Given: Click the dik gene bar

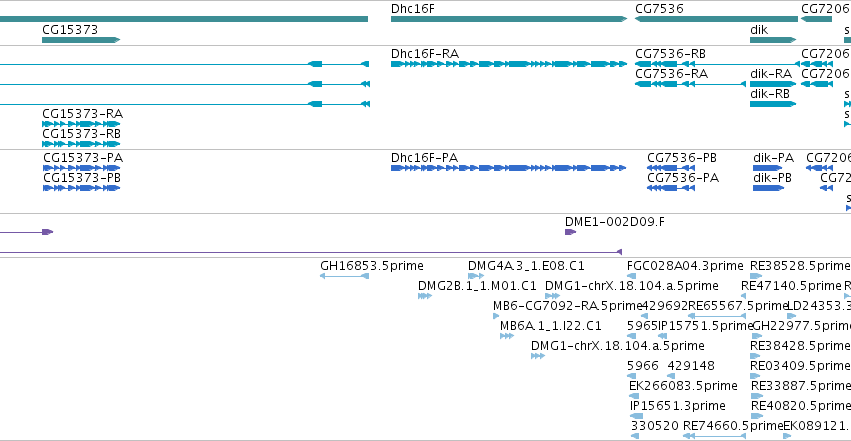Looking at the screenshot, I should [x=773, y=40].
